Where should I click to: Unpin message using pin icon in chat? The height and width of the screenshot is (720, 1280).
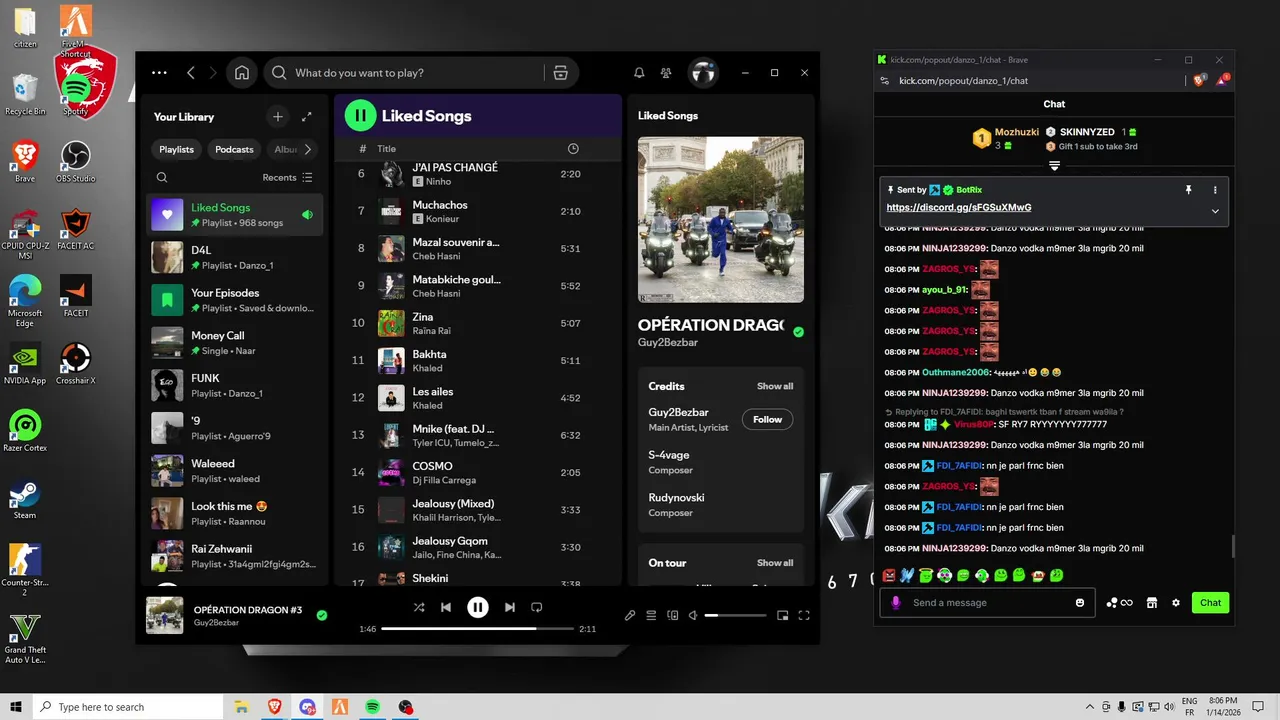click(x=1188, y=190)
